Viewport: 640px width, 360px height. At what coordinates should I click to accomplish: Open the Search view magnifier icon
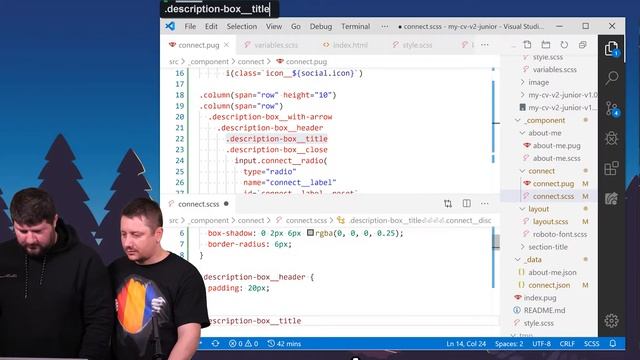(x=611, y=78)
